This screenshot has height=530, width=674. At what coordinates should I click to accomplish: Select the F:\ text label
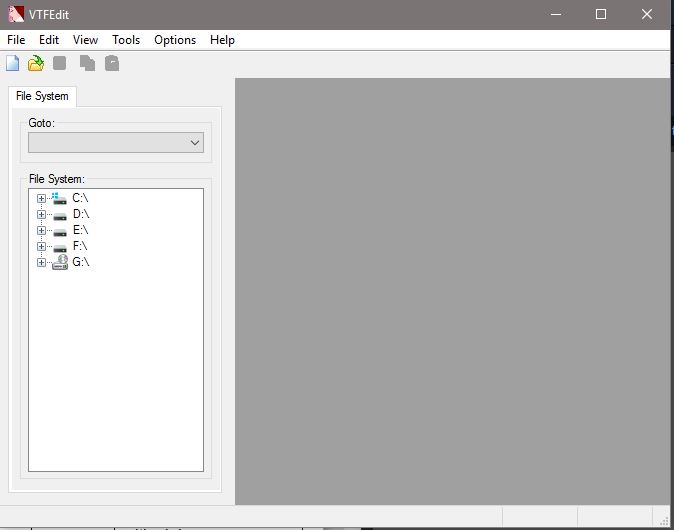(80, 246)
